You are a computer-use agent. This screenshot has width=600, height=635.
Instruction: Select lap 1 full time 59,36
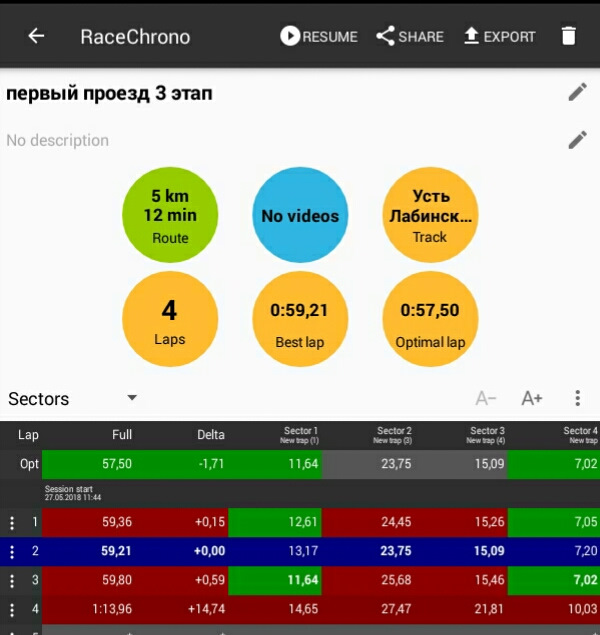point(117,522)
